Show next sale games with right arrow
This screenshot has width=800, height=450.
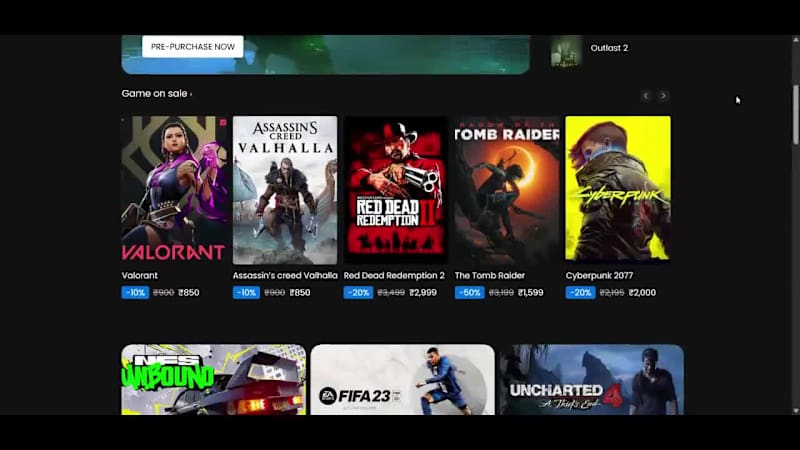(663, 96)
